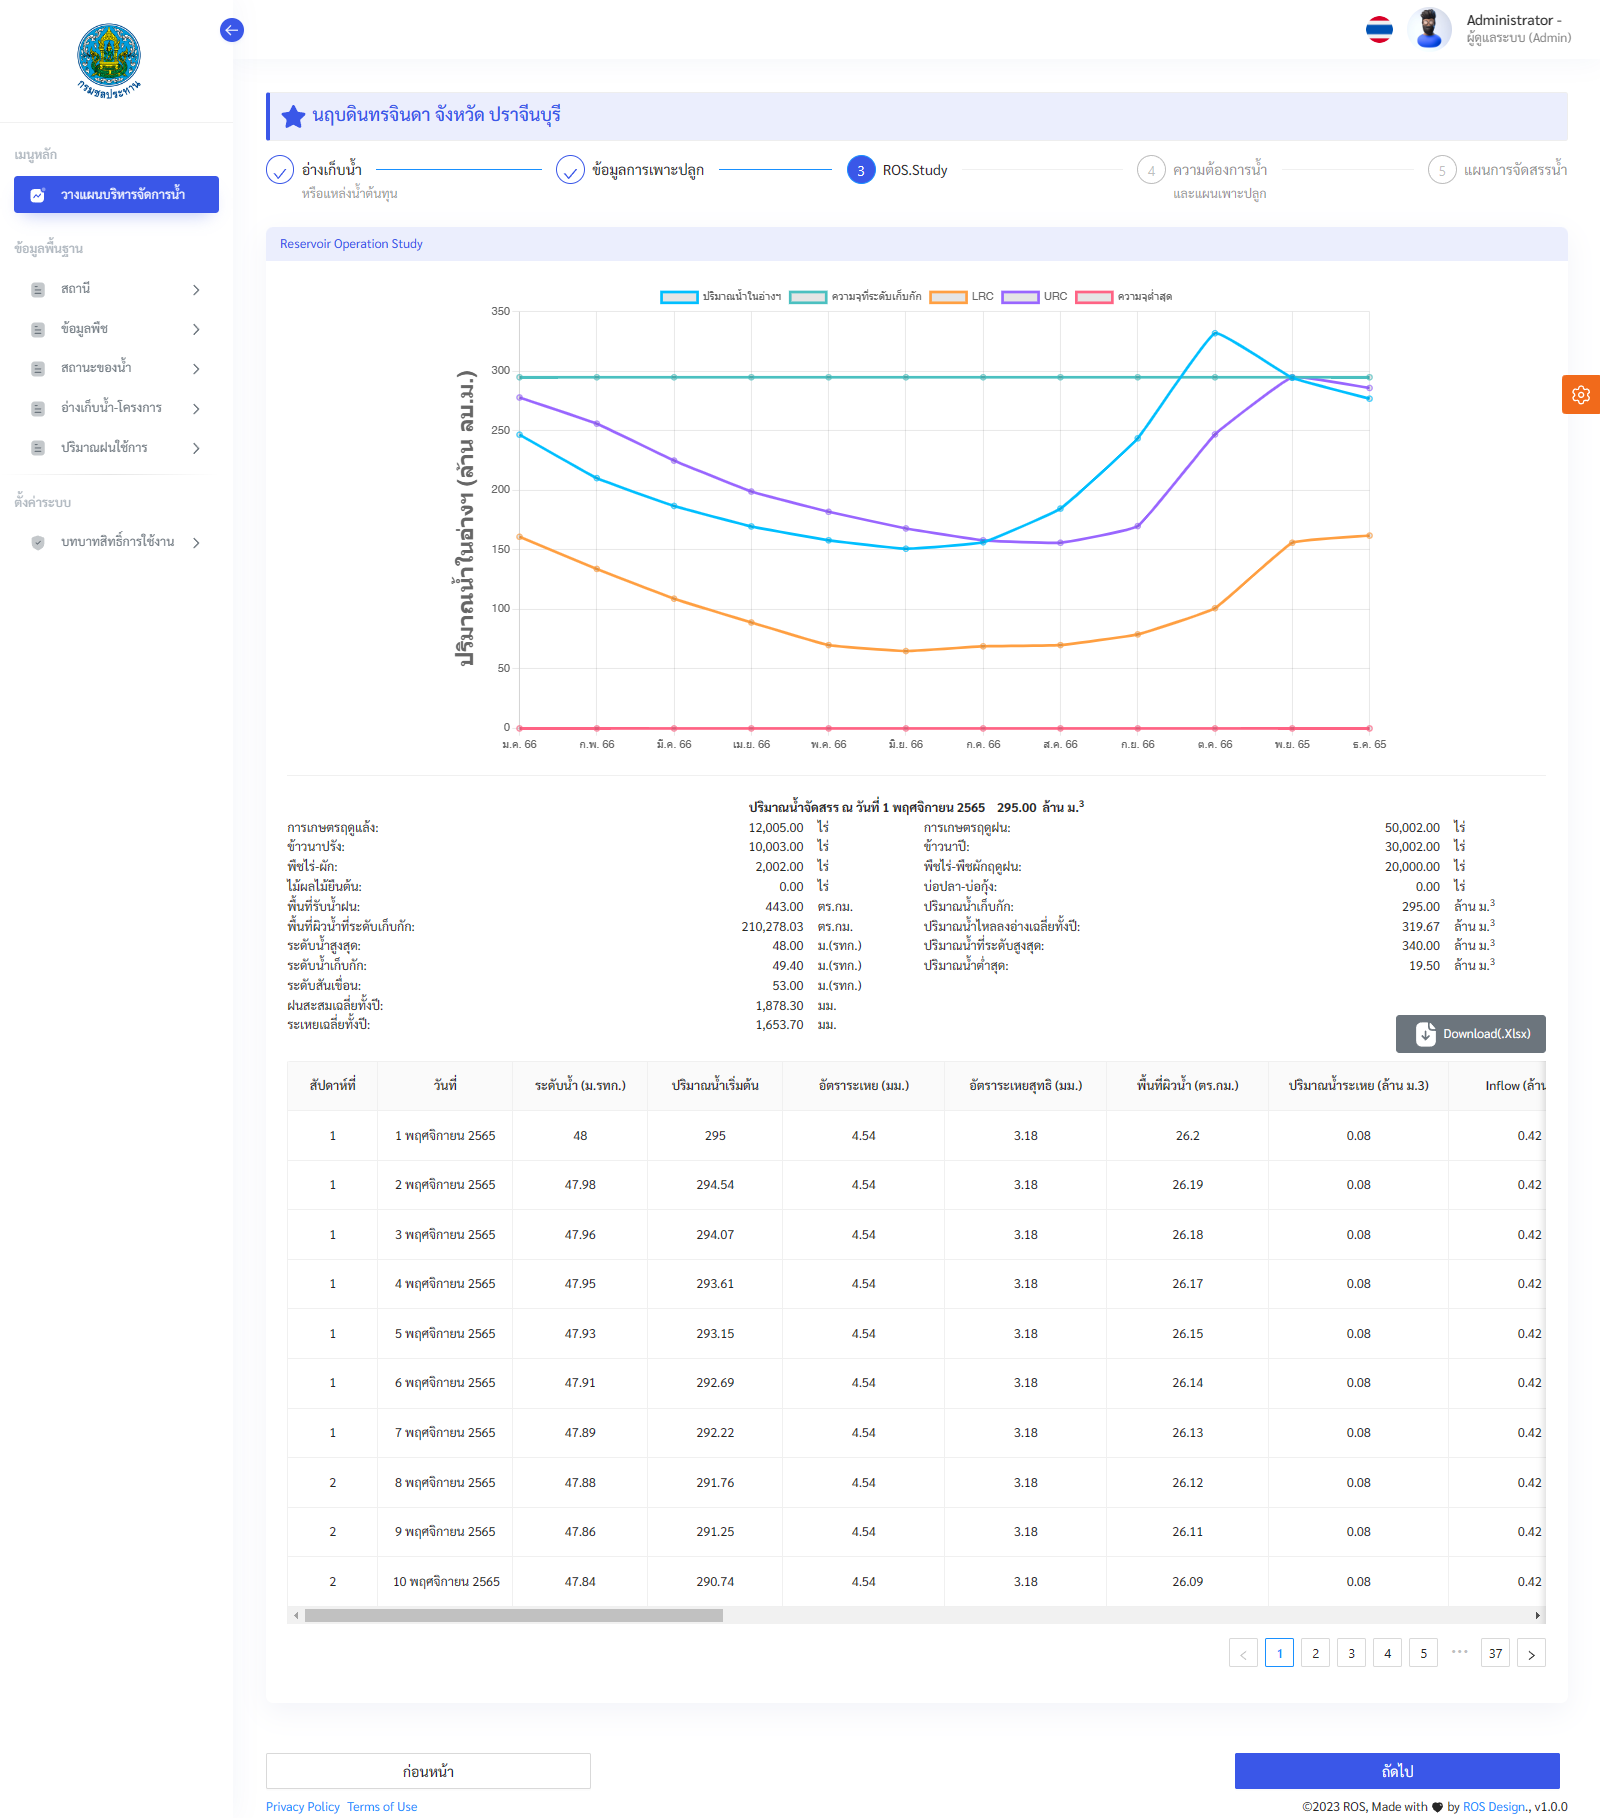This screenshot has width=1600, height=1818.
Task: Toggle ปริมาณน้ำในอ่างฯ legend series
Action: click(x=679, y=297)
